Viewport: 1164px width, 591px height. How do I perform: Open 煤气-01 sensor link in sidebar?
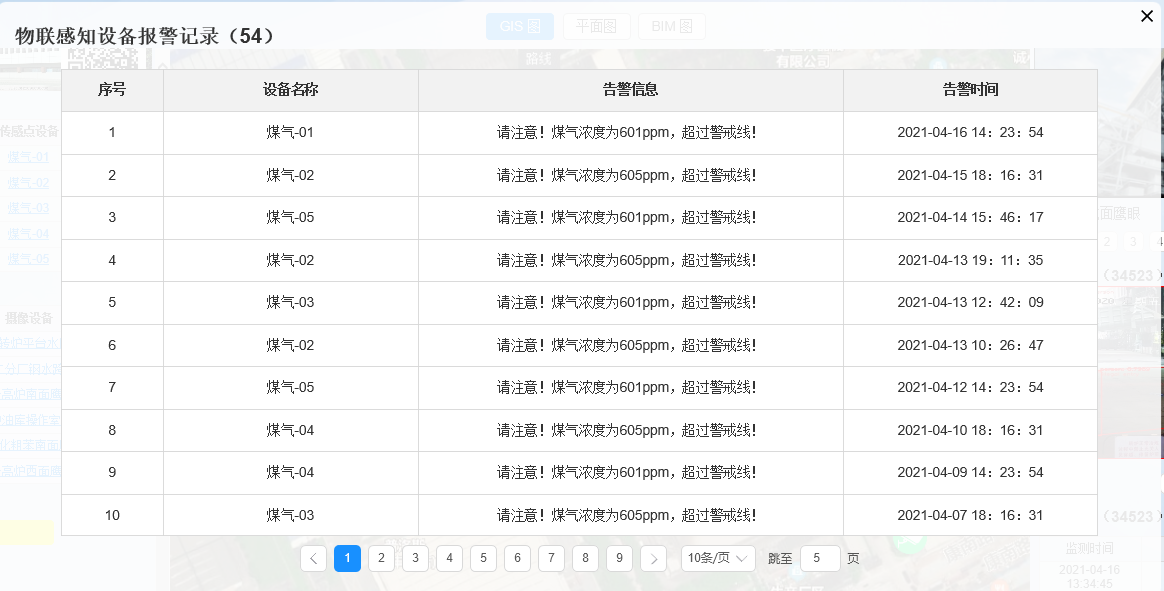tap(28, 157)
